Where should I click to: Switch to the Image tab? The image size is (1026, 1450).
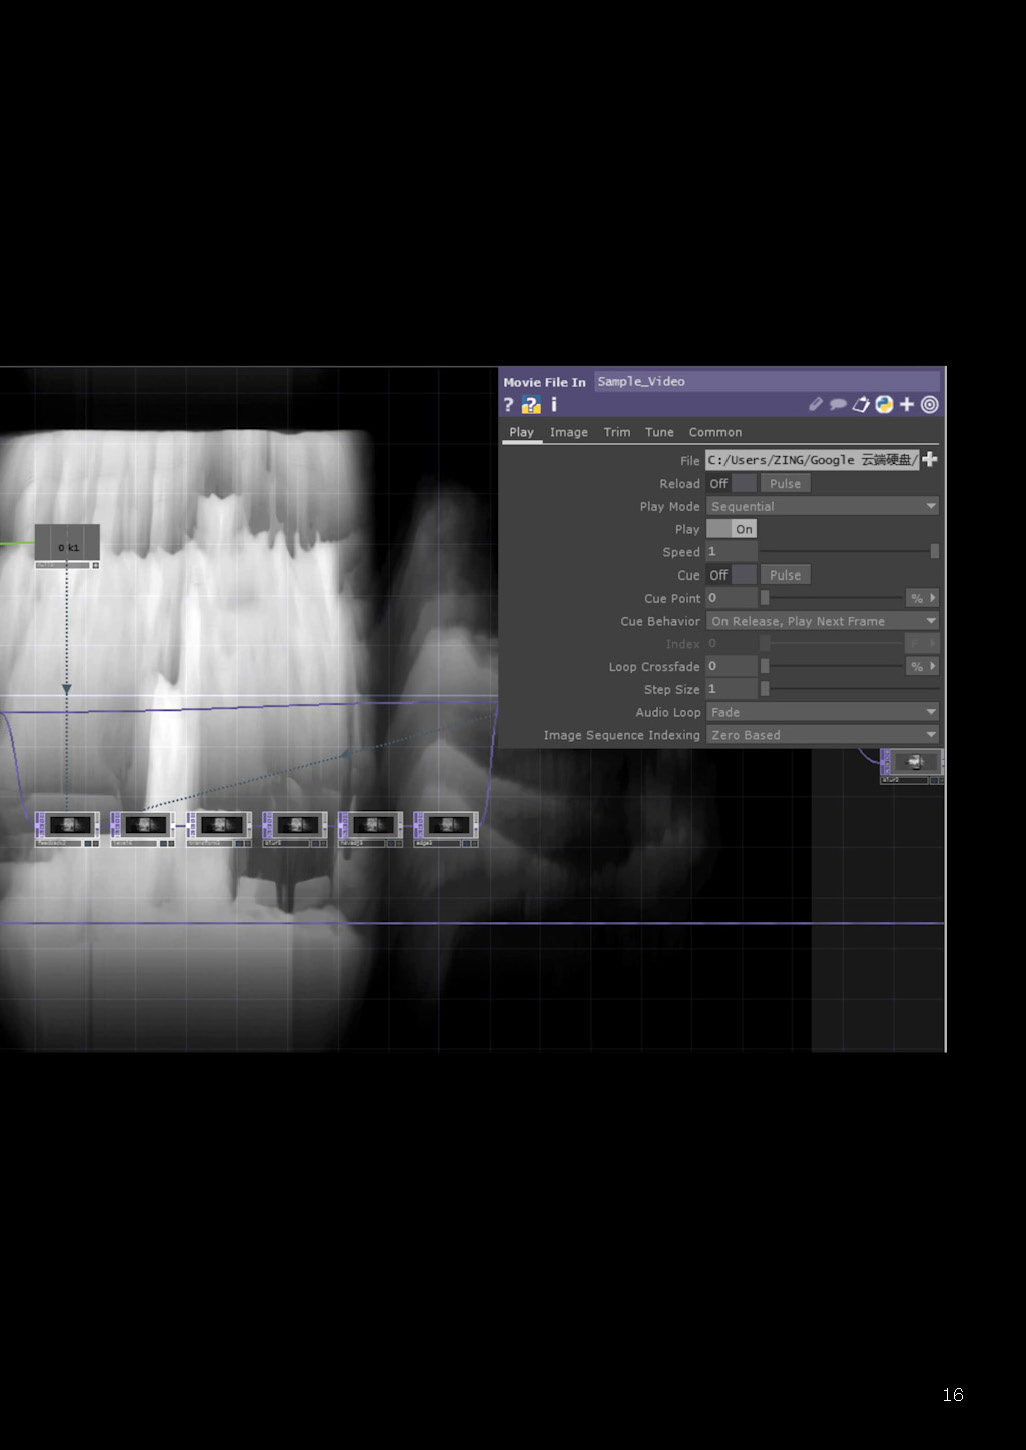pyautogui.click(x=568, y=432)
